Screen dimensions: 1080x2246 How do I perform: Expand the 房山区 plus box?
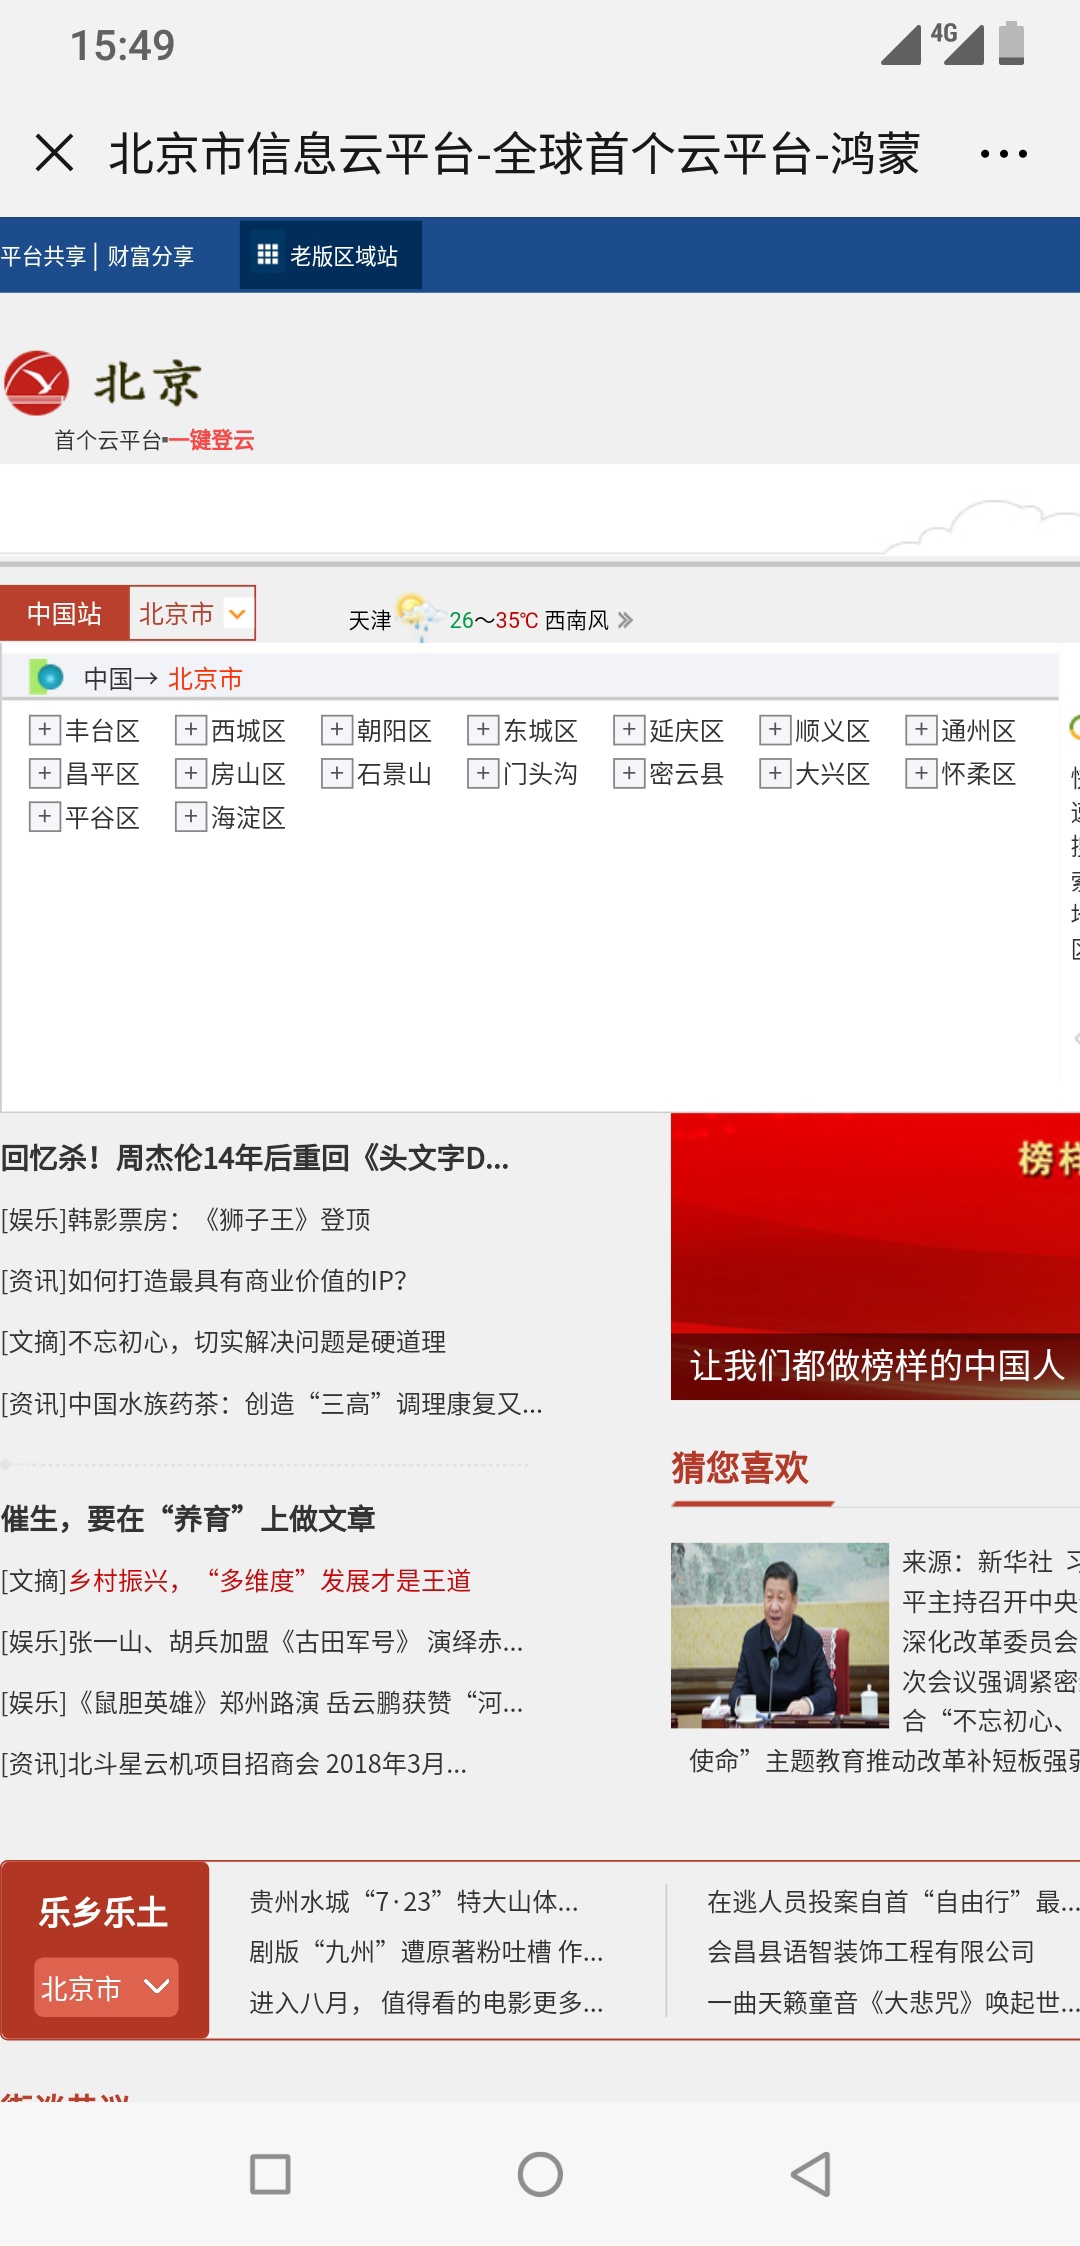pos(190,773)
